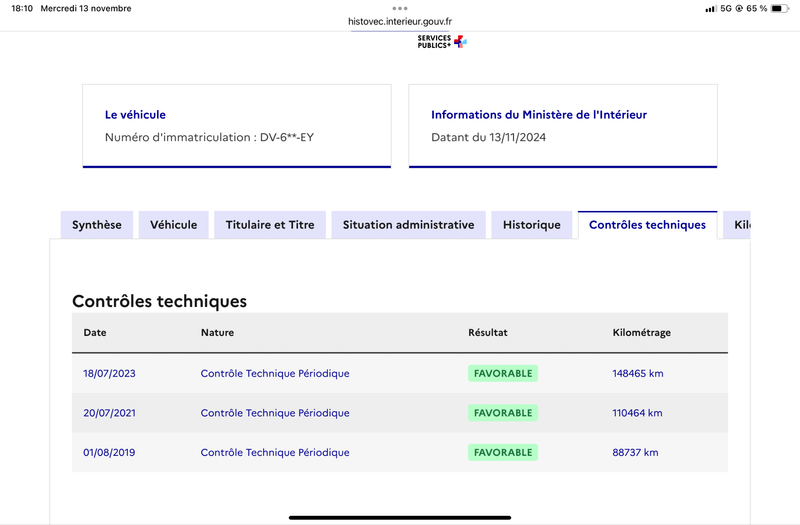This screenshot has width=800, height=525.
Task: Click the Date column header
Action: 95,333
